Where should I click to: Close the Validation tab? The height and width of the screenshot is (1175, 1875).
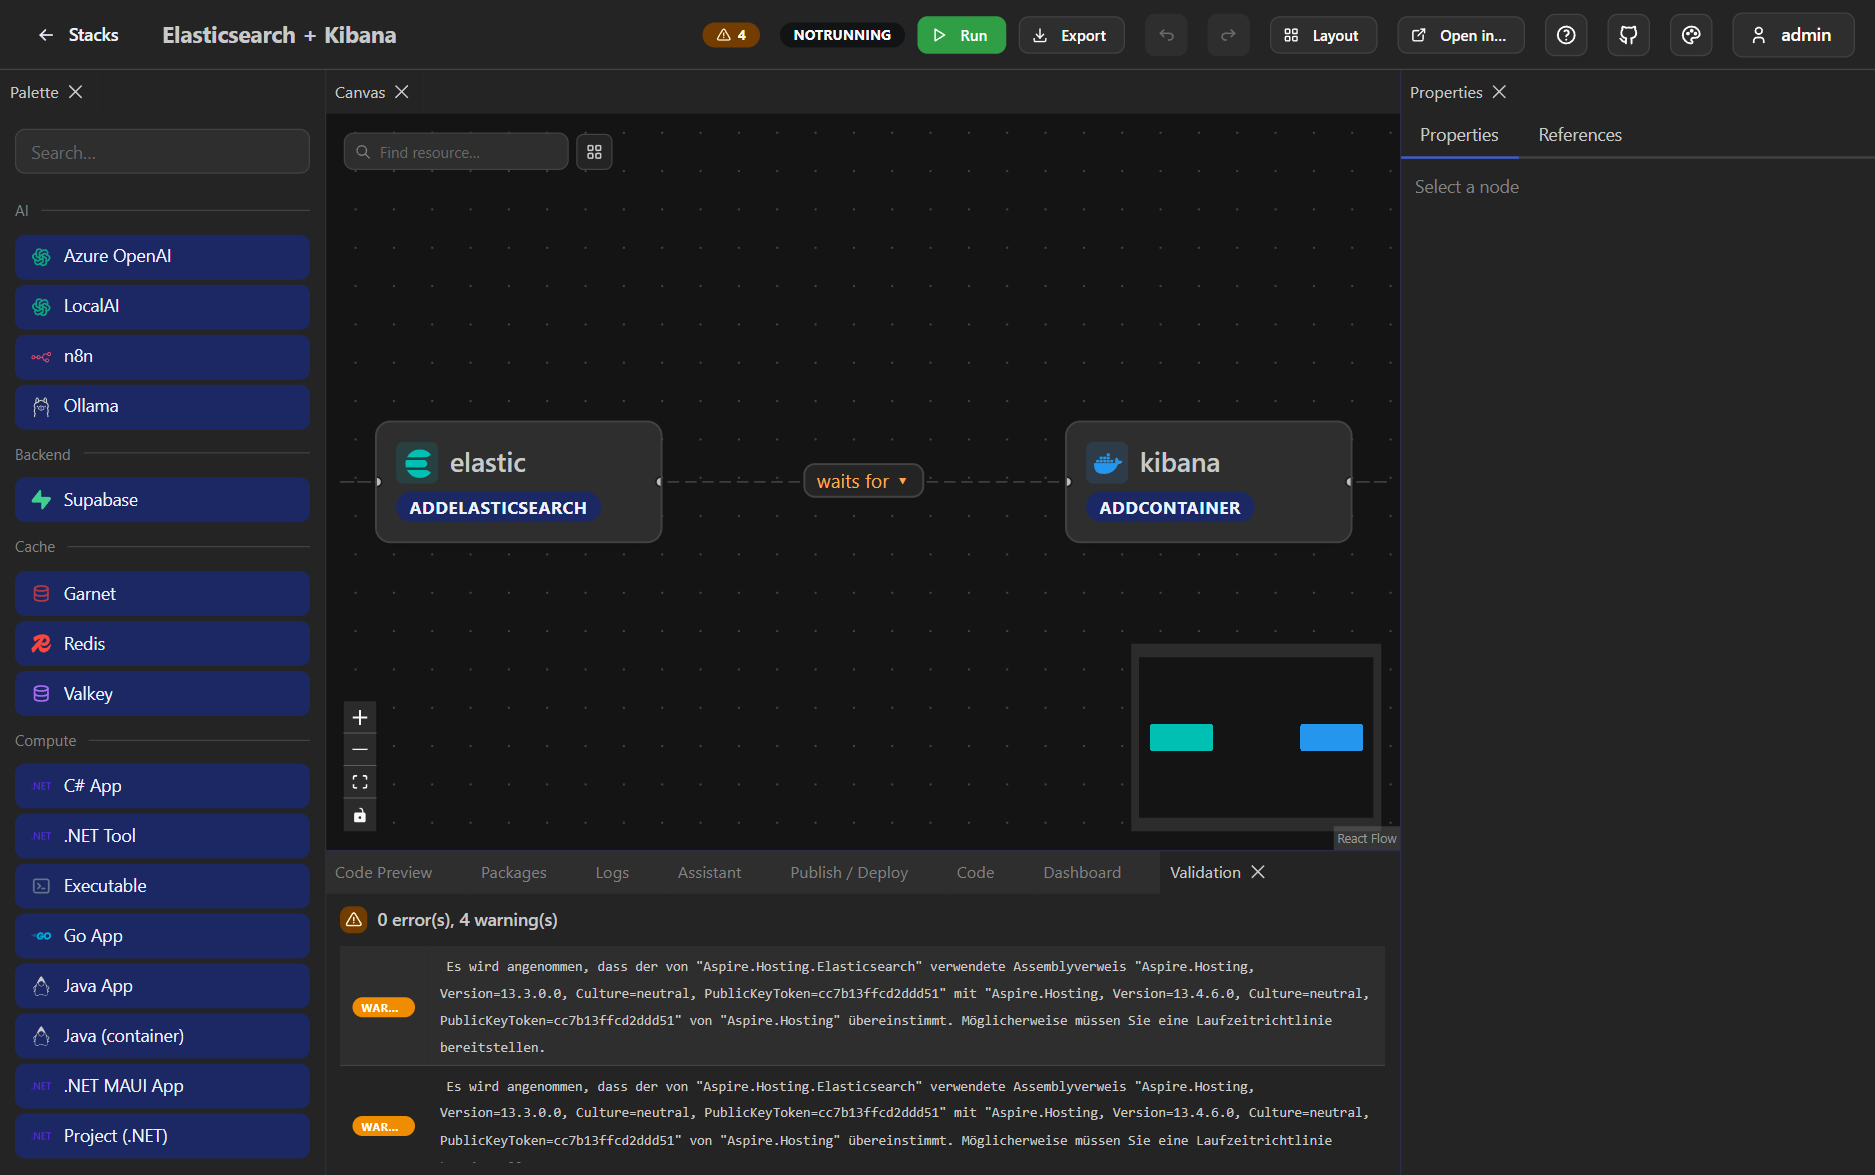point(1258,872)
